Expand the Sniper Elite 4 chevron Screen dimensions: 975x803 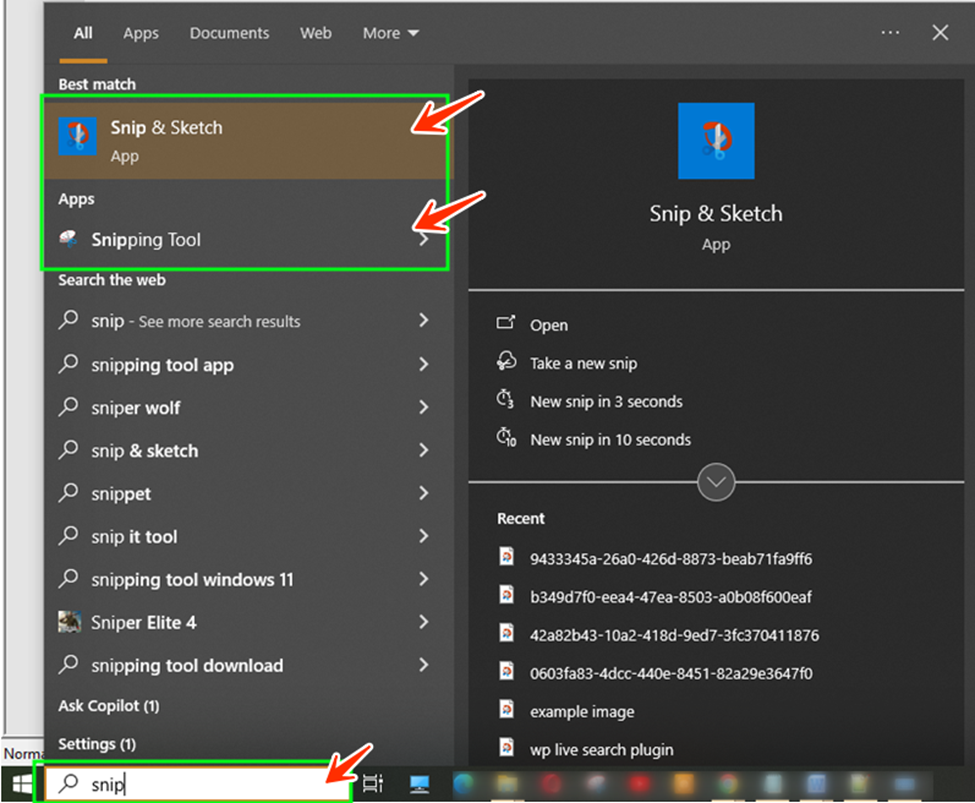(x=423, y=621)
